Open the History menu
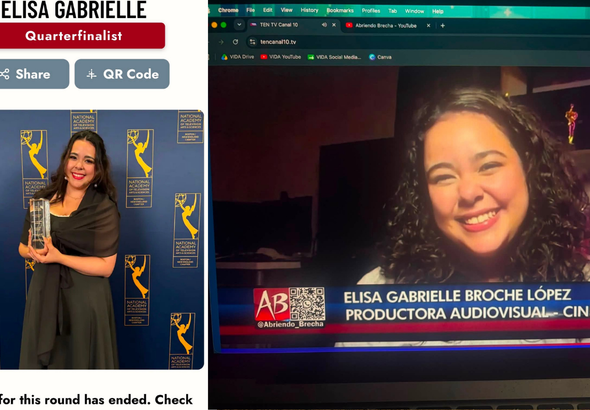Viewport: 590px width, 410px height. (309, 10)
